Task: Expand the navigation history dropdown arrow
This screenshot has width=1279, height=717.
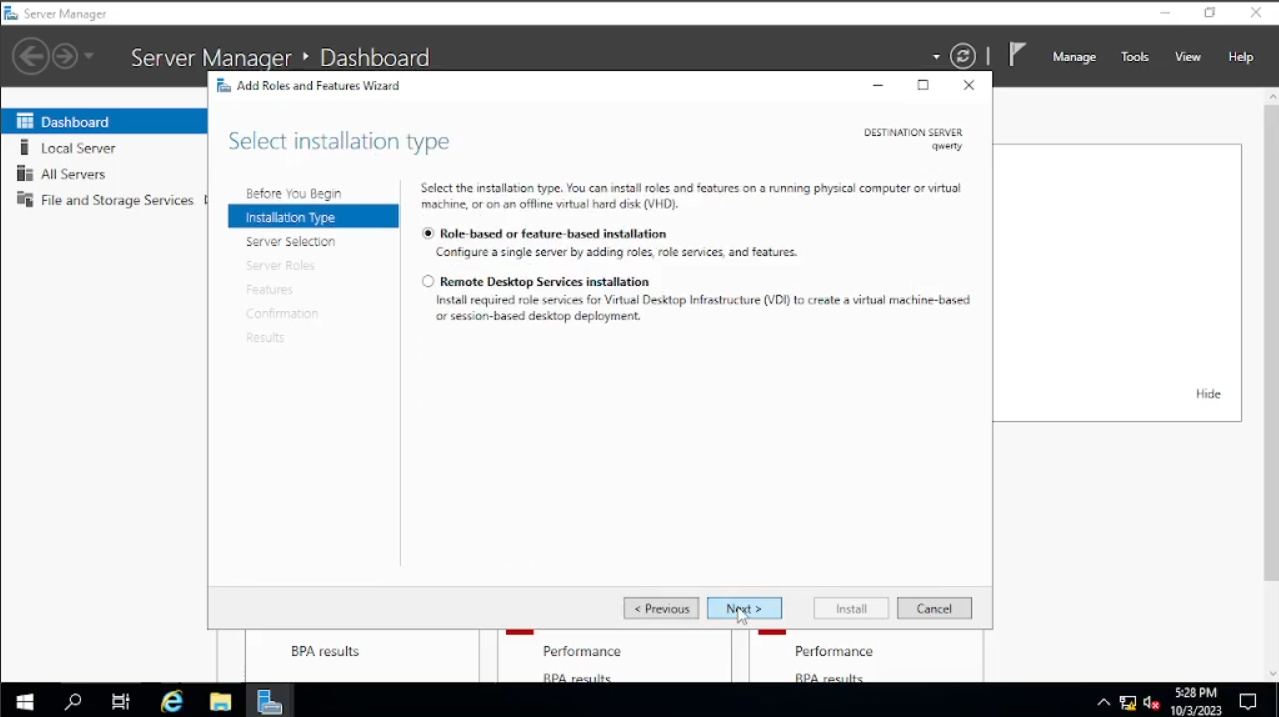Action: (89, 56)
